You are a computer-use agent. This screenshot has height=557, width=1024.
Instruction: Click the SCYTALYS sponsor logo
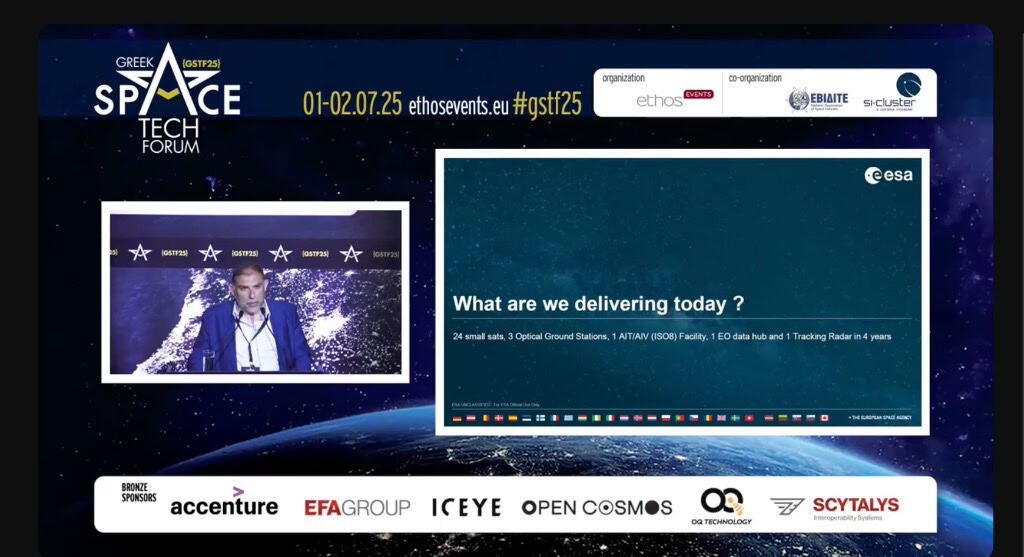tap(835, 507)
